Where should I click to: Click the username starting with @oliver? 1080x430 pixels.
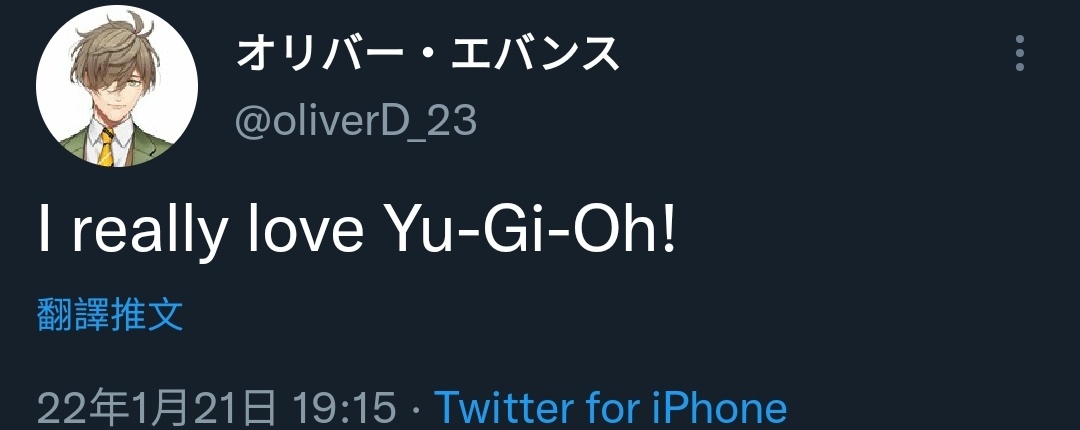[x=355, y=121]
